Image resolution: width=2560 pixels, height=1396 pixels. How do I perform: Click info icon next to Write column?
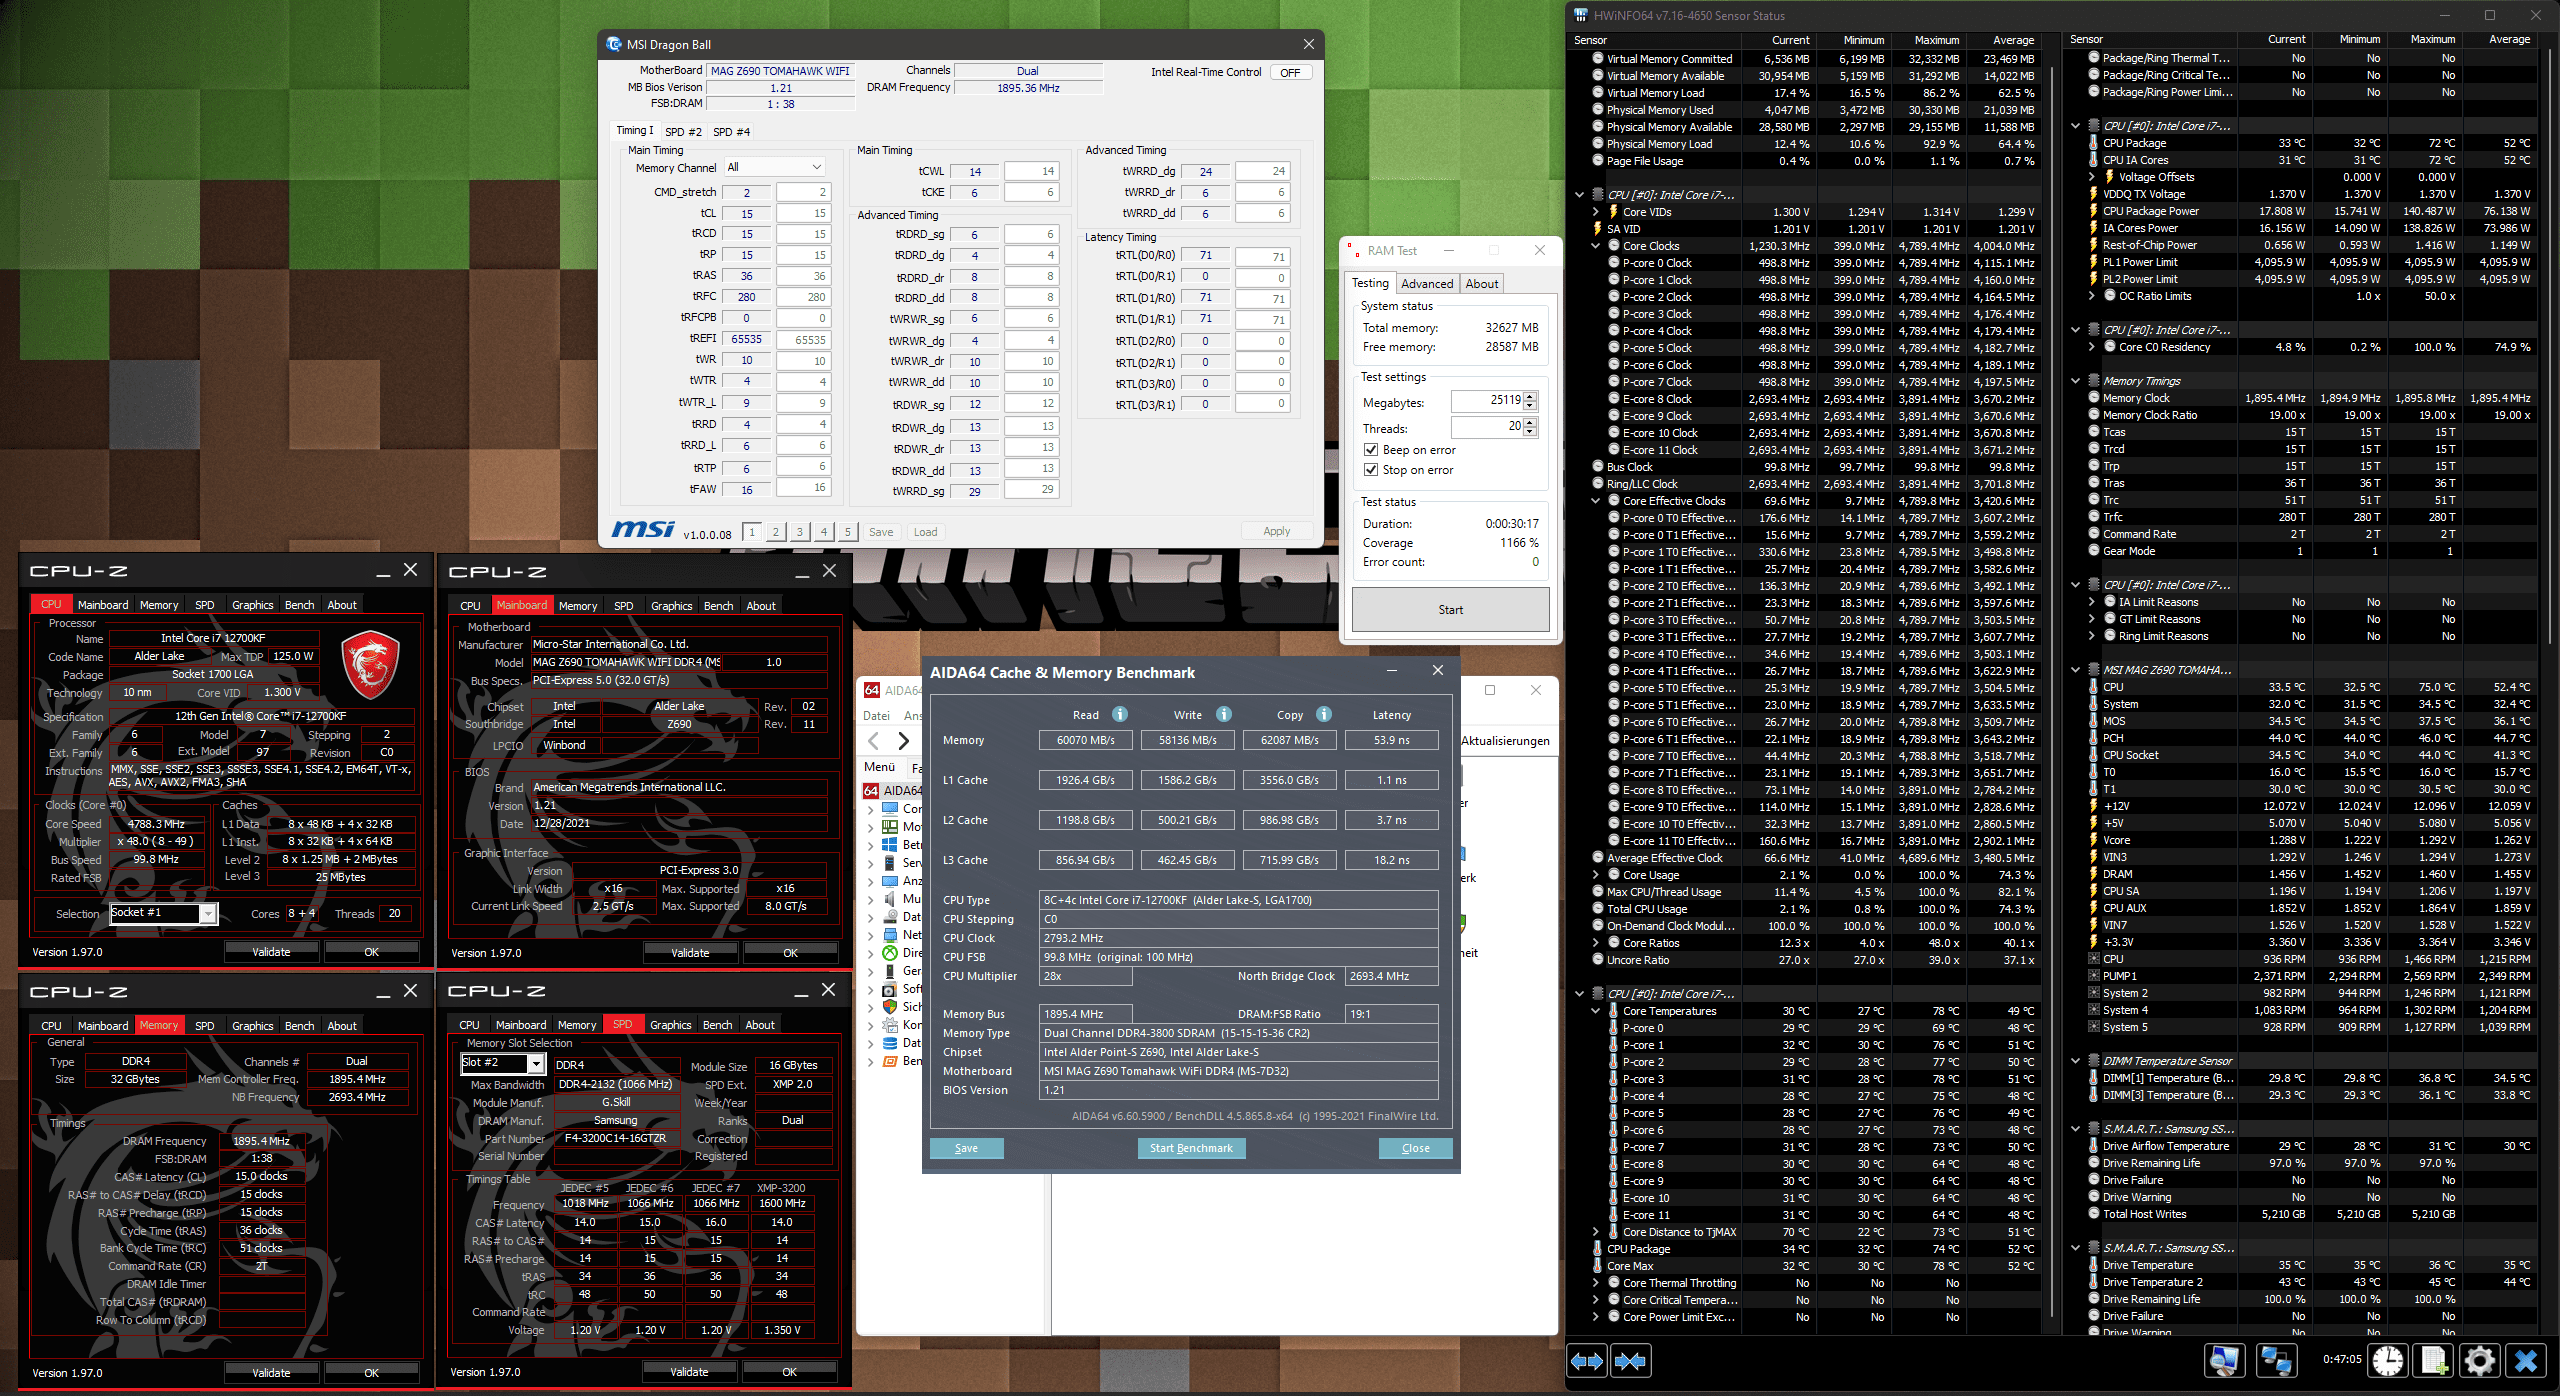pyautogui.click(x=1224, y=714)
